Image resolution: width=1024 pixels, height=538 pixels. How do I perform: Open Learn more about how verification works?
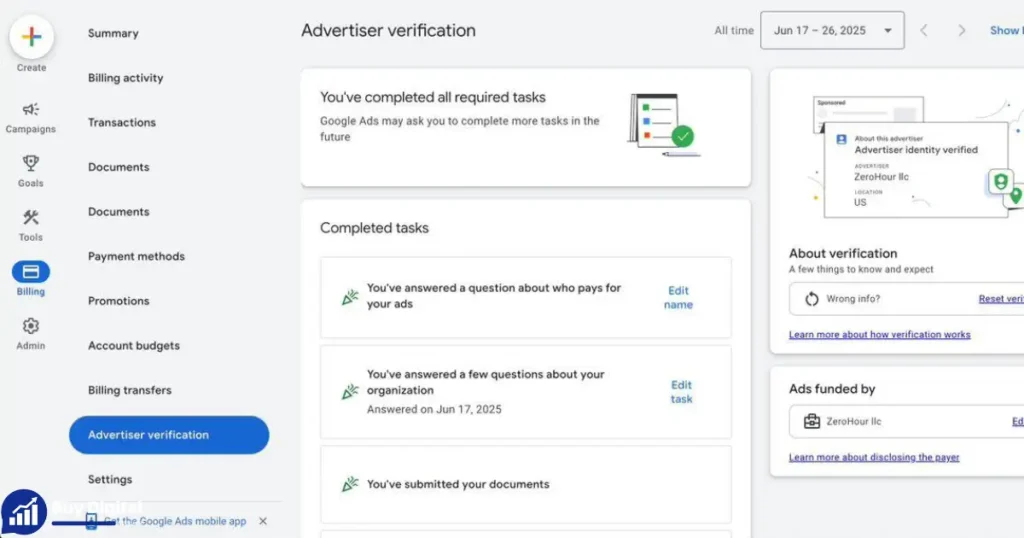pyautogui.click(x=879, y=334)
